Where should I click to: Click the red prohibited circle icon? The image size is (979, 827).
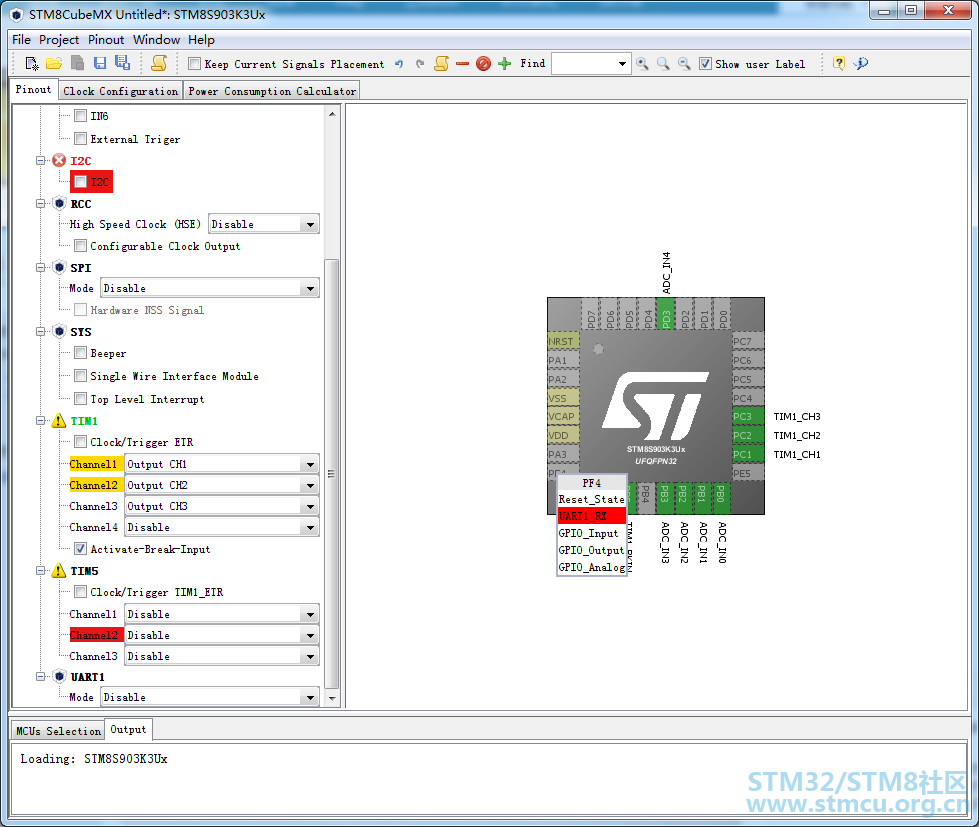coord(483,64)
